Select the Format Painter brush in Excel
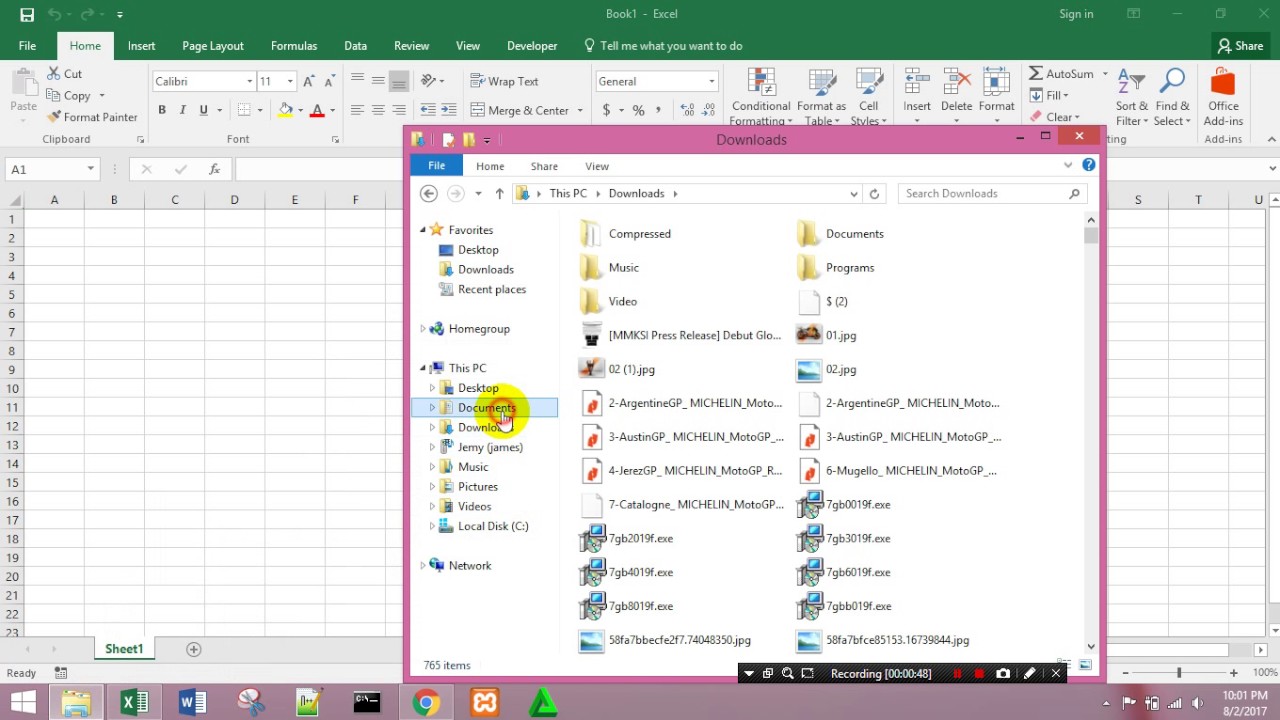 click(53, 117)
